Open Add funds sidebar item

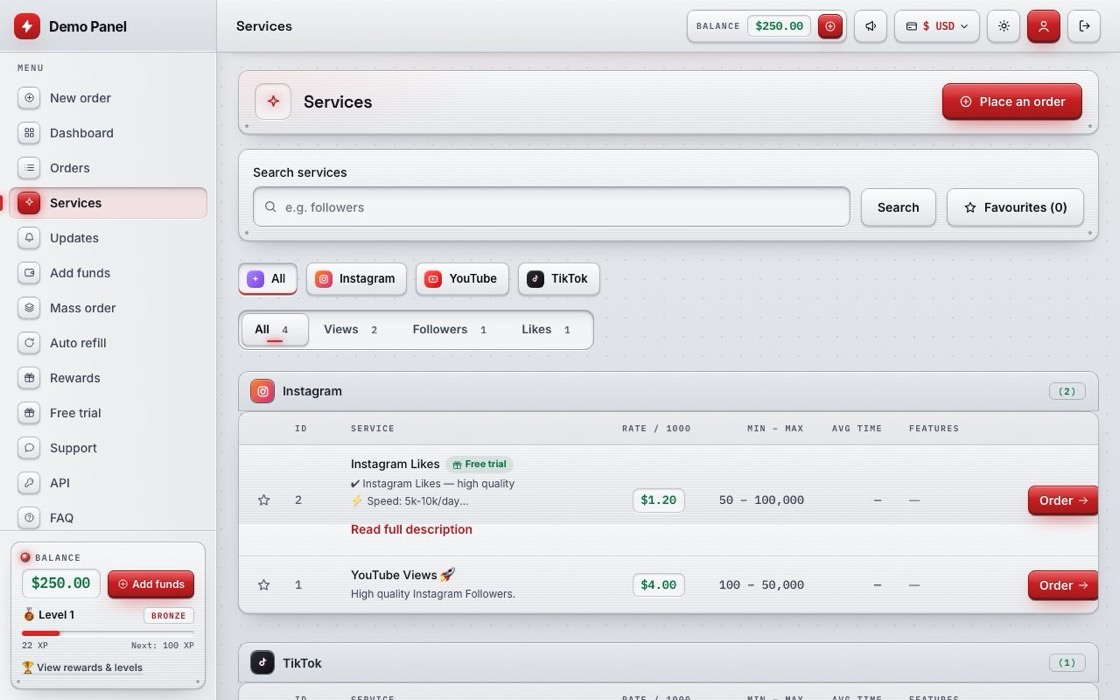click(109, 273)
